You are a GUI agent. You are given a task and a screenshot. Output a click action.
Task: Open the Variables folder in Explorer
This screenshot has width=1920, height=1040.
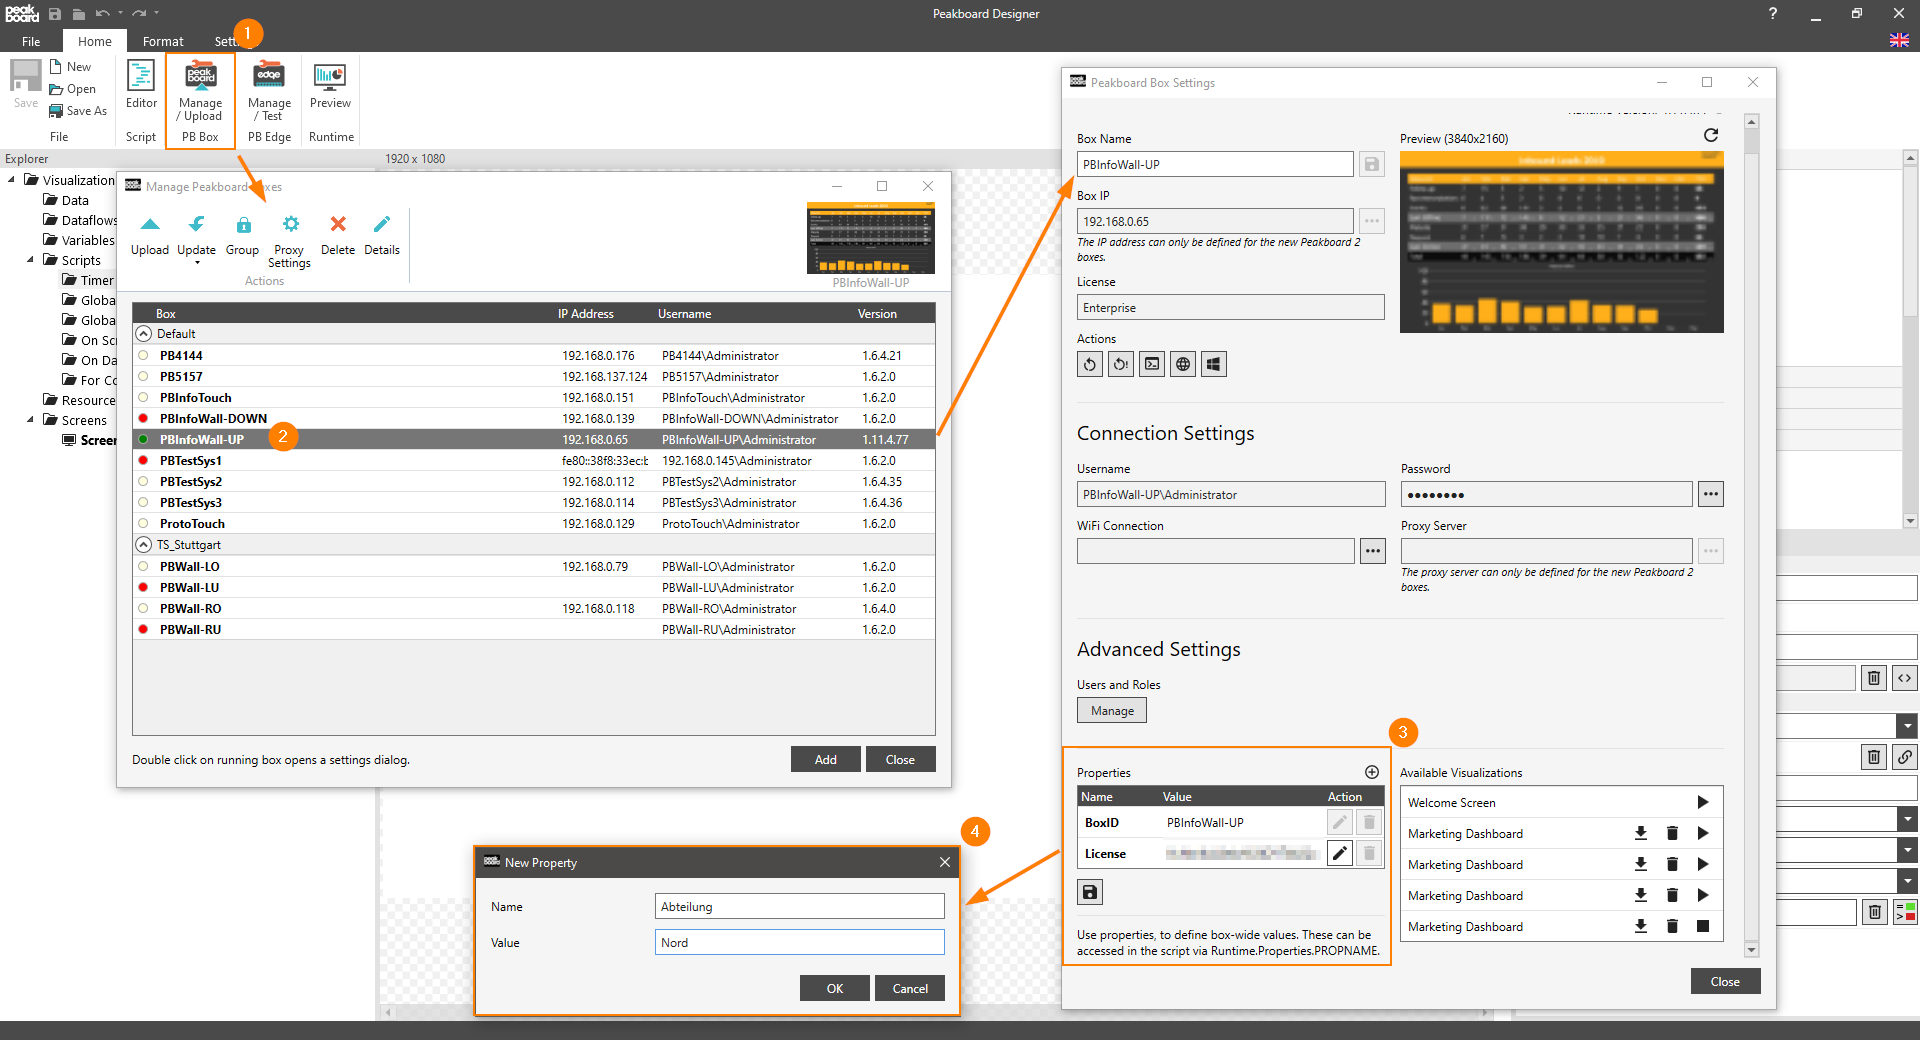click(x=79, y=240)
